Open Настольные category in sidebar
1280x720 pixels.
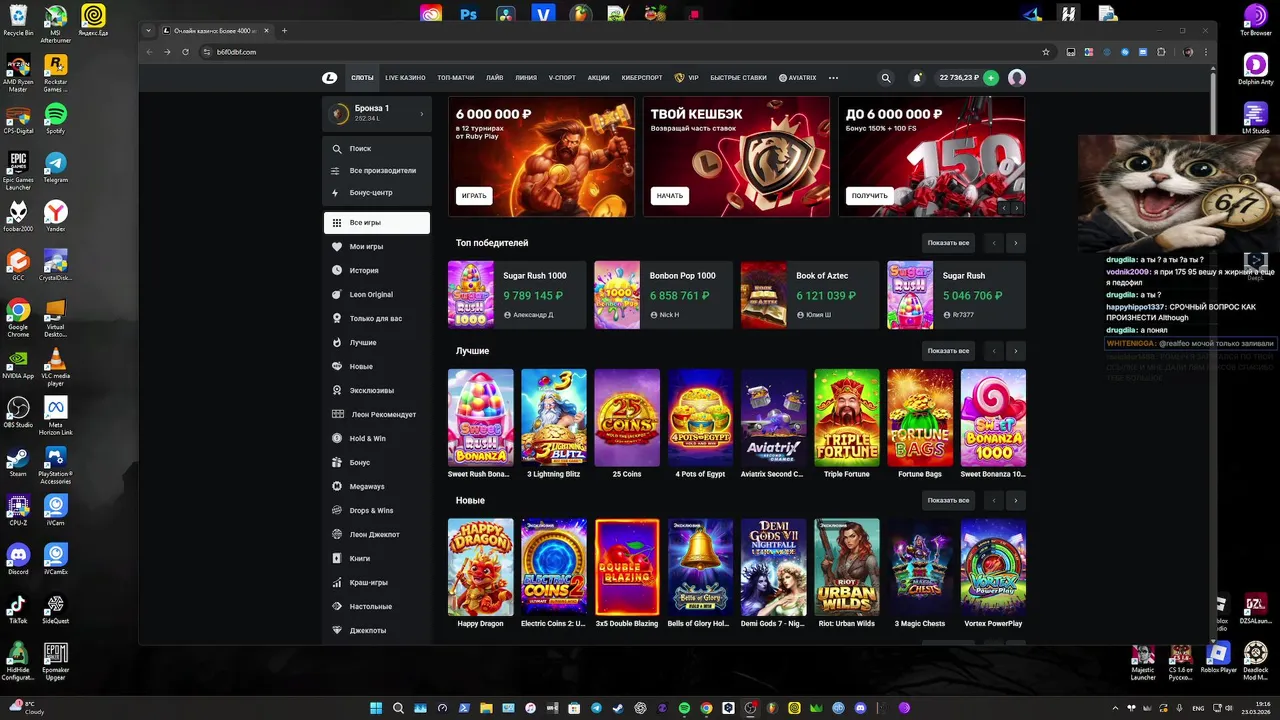point(377,606)
